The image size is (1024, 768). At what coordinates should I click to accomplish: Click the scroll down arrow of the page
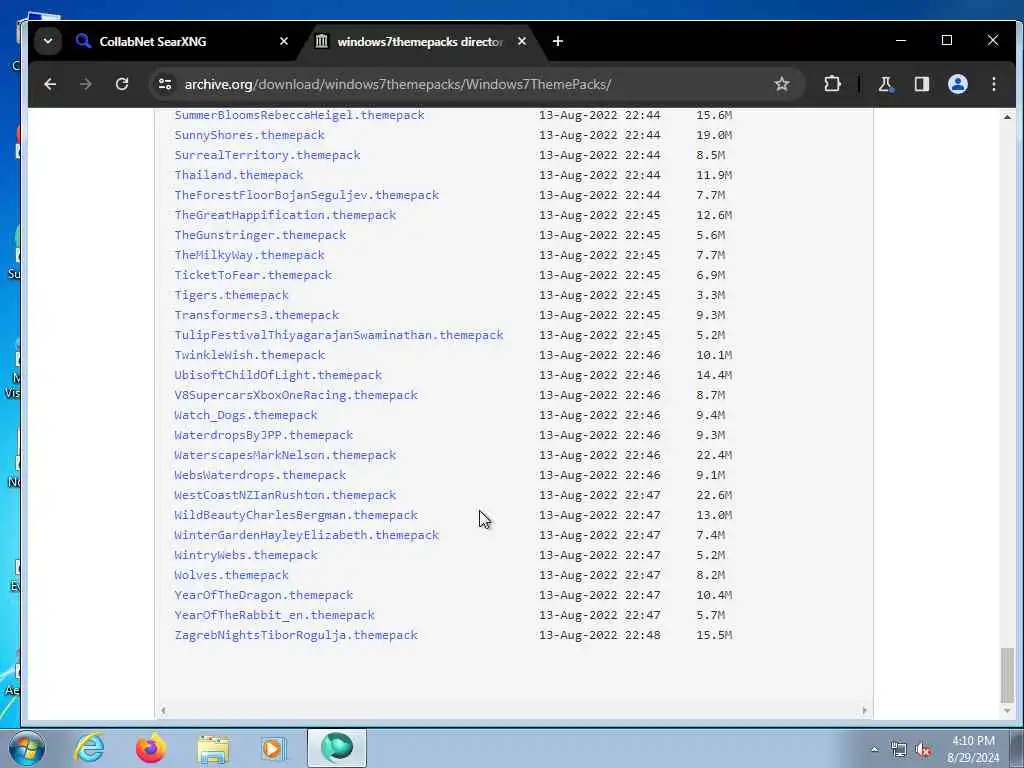tap(1007, 711)
